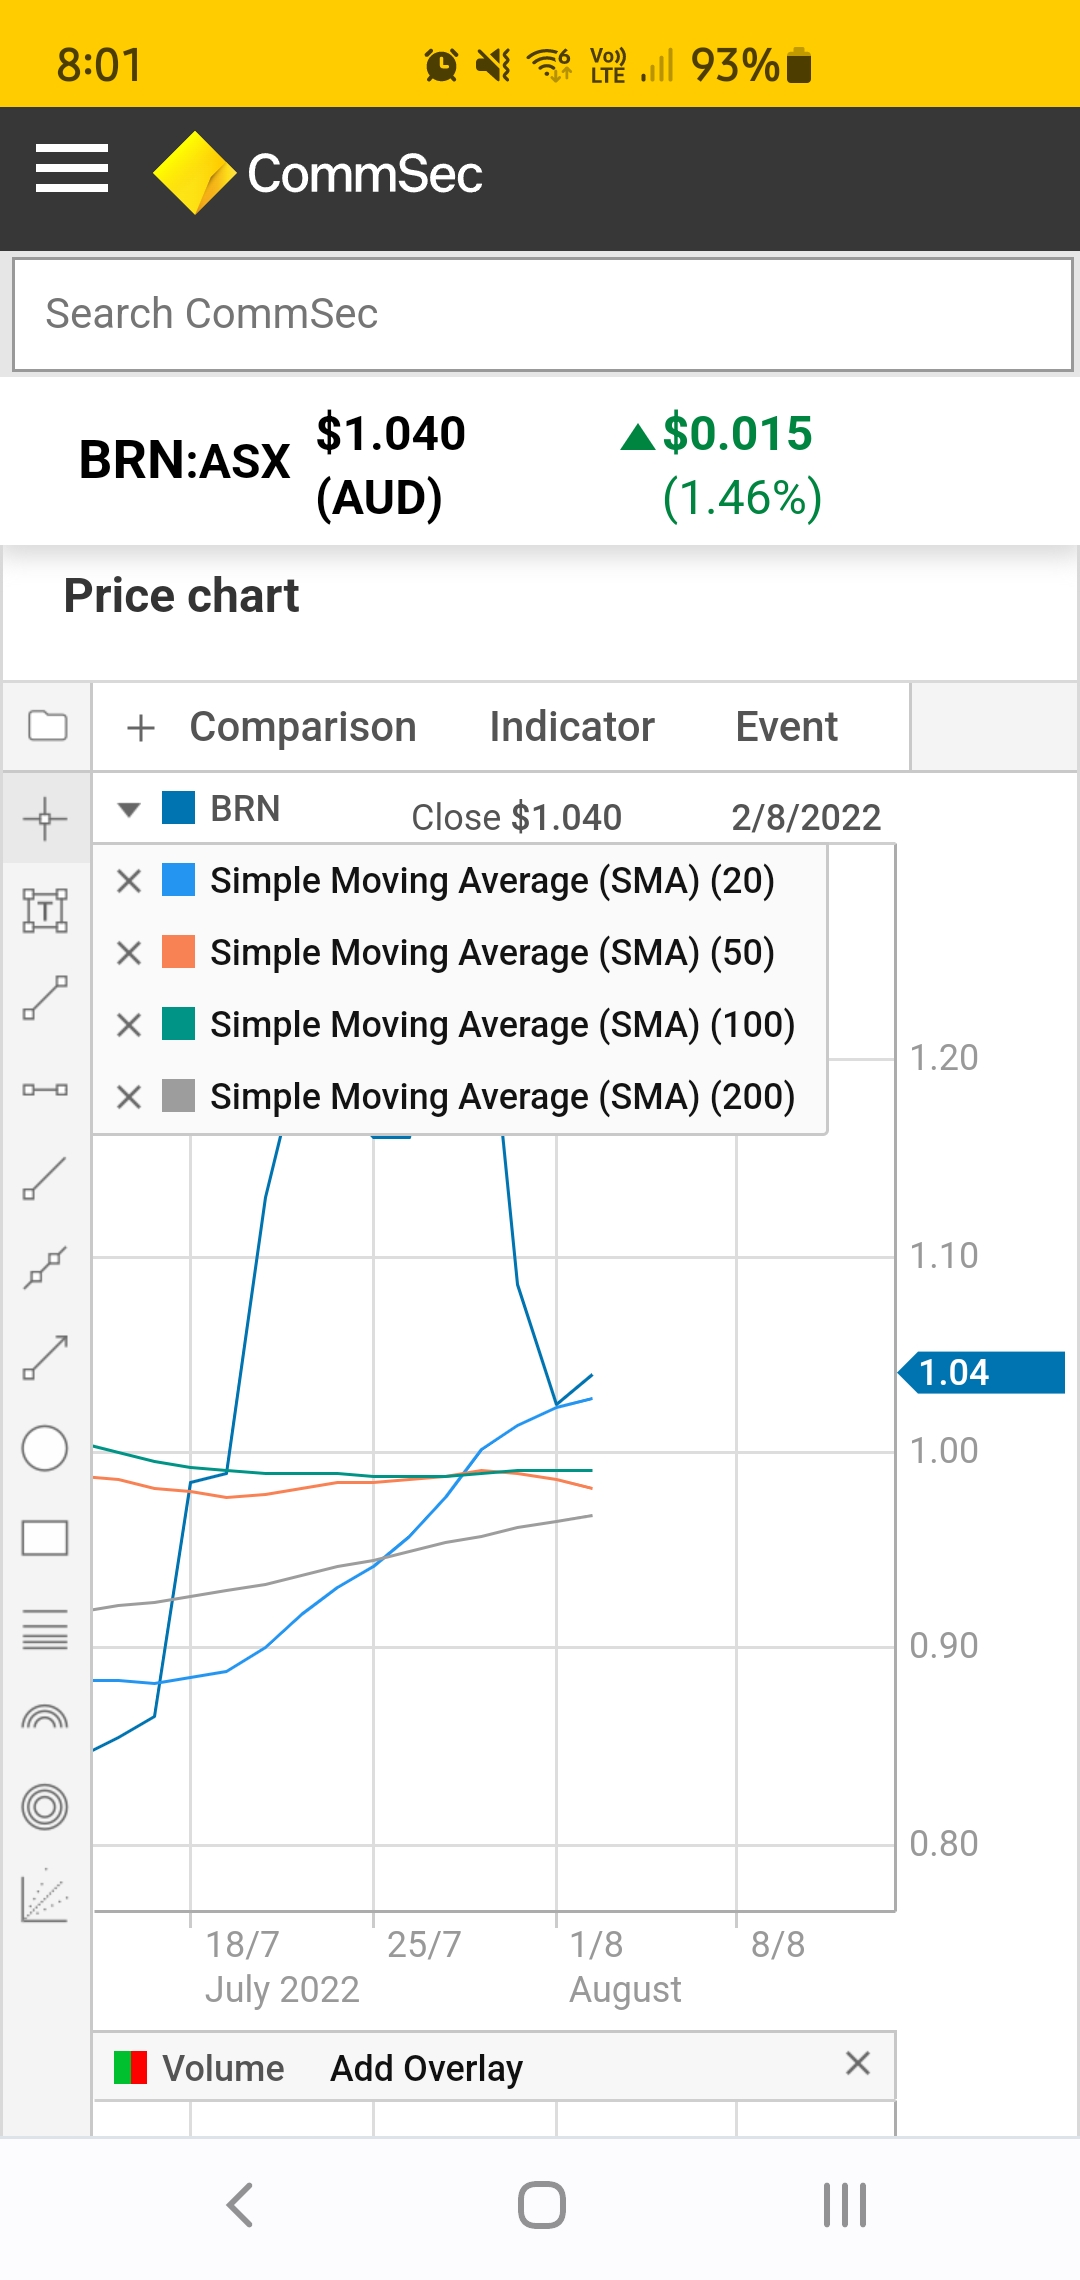Select the Fibonacci arcs tool
Image resolution: width=1080 pixels, height=2280 pixels.
pyautogui.click(x=45, y=1717)
